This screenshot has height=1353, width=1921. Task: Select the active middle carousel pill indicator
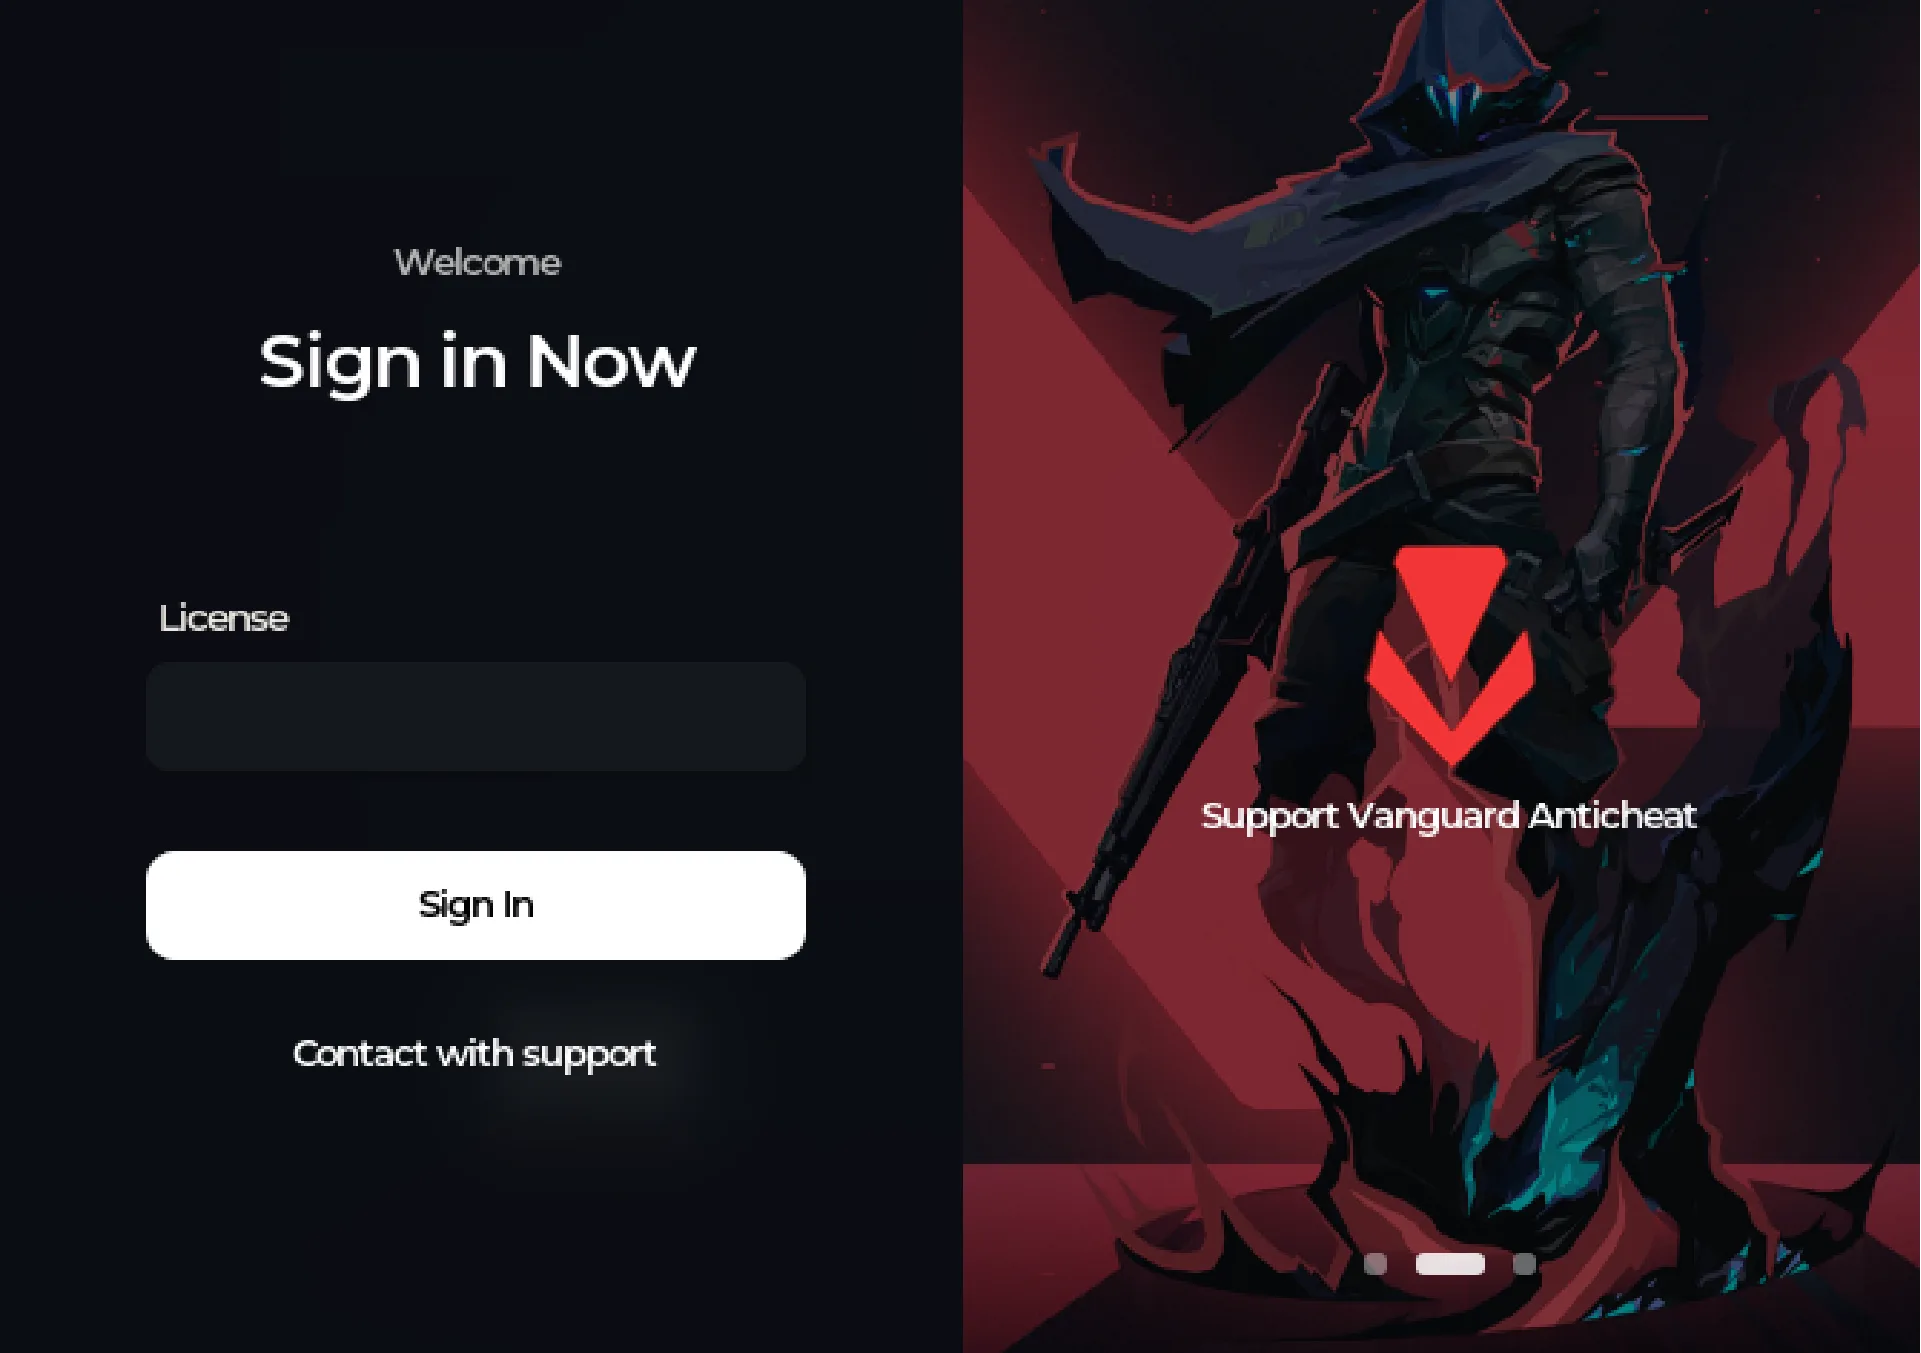(1450, 1264)
